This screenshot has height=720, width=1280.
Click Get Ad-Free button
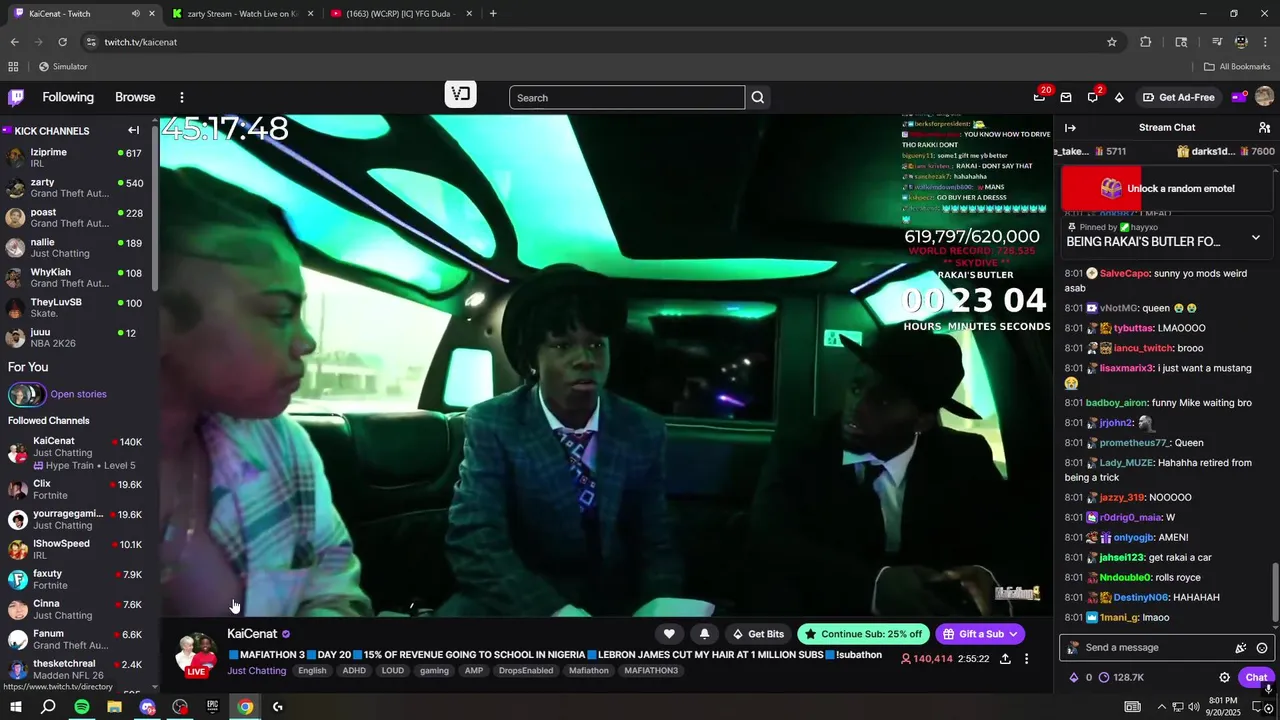(x=1179, y=97)
